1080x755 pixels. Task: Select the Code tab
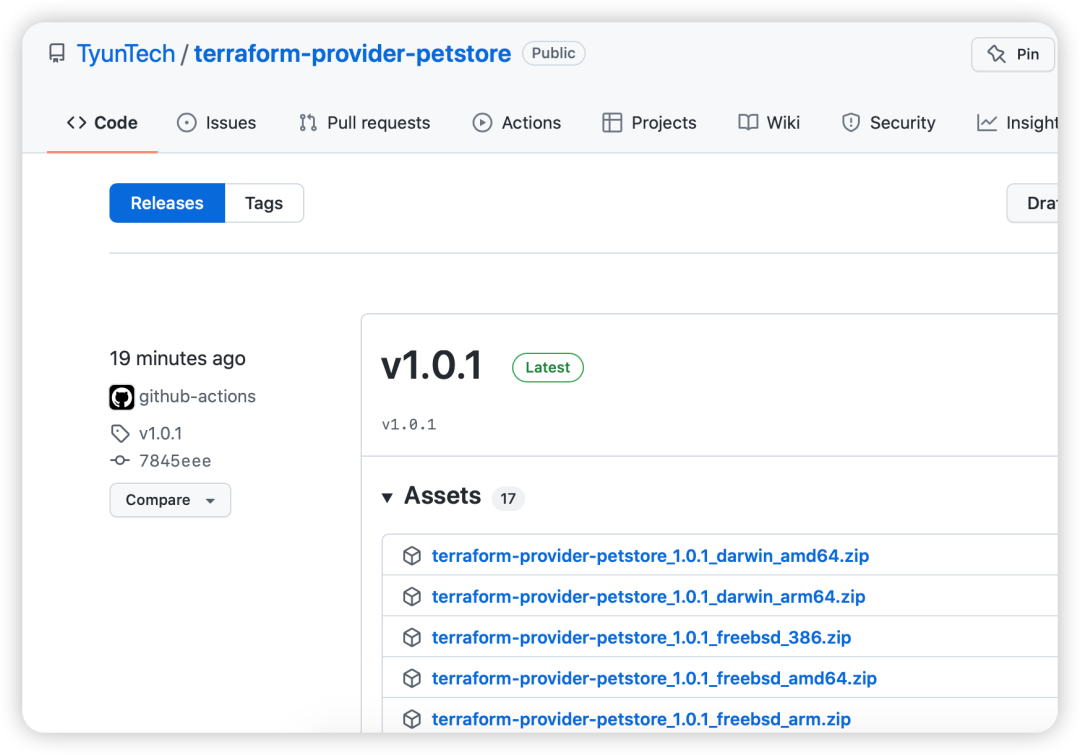(102, 123)
